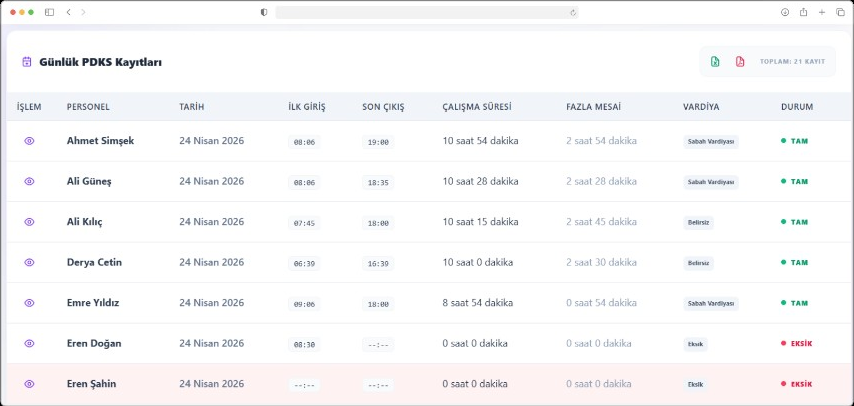
Task: Focus the browser address bar
Action: [426, 13]
